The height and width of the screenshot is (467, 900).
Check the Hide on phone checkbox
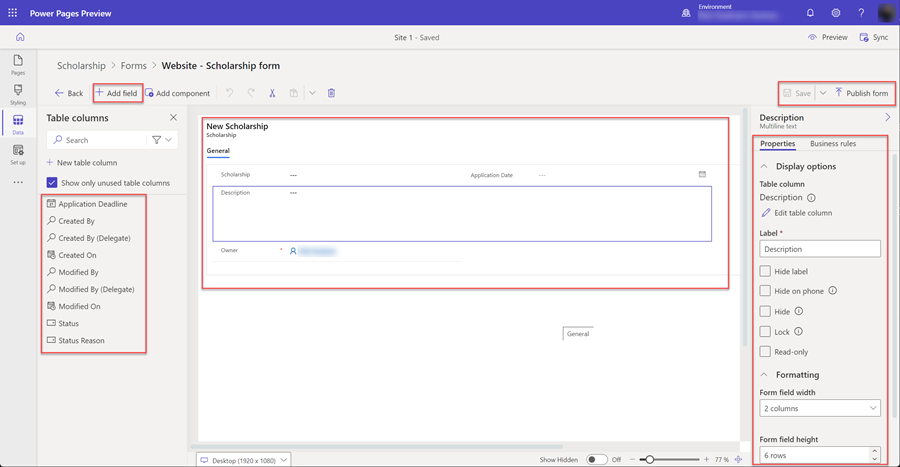[765, 291]
